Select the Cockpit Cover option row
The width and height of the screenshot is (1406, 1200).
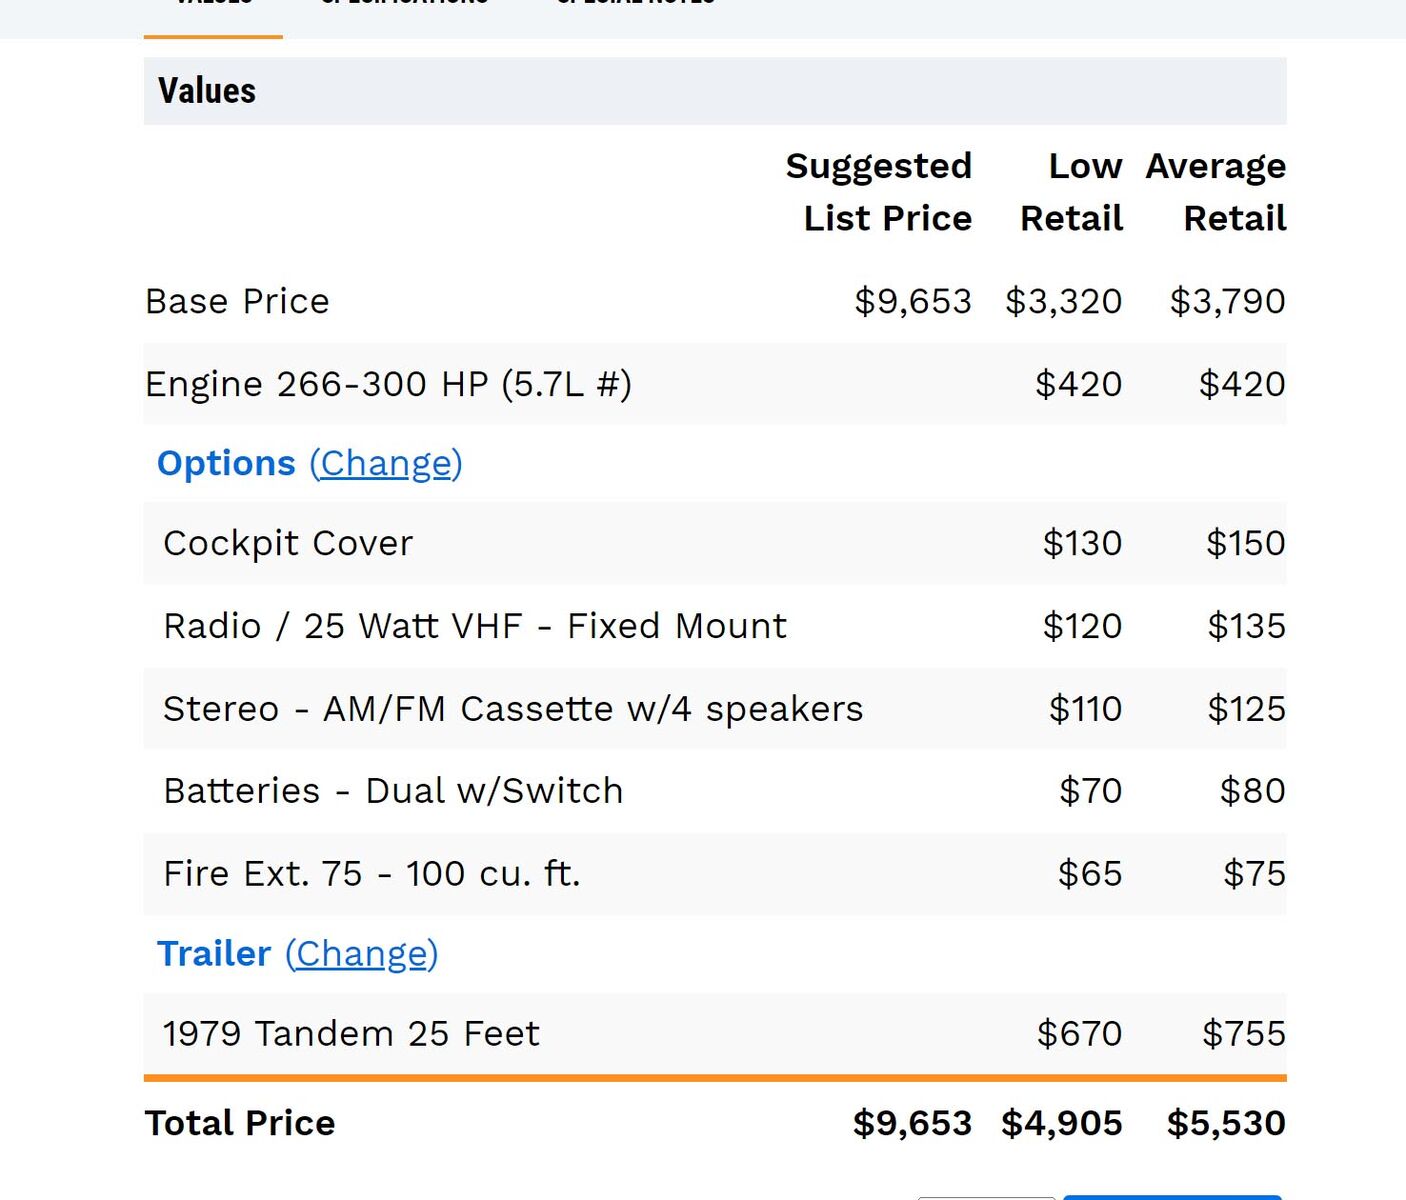tap(288, 543)
